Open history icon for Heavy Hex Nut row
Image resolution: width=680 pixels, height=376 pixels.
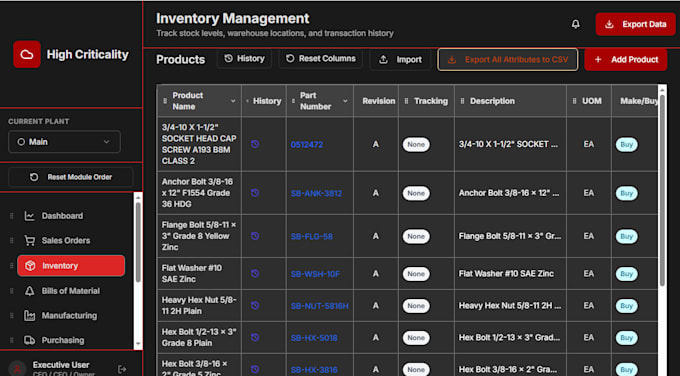255,305
